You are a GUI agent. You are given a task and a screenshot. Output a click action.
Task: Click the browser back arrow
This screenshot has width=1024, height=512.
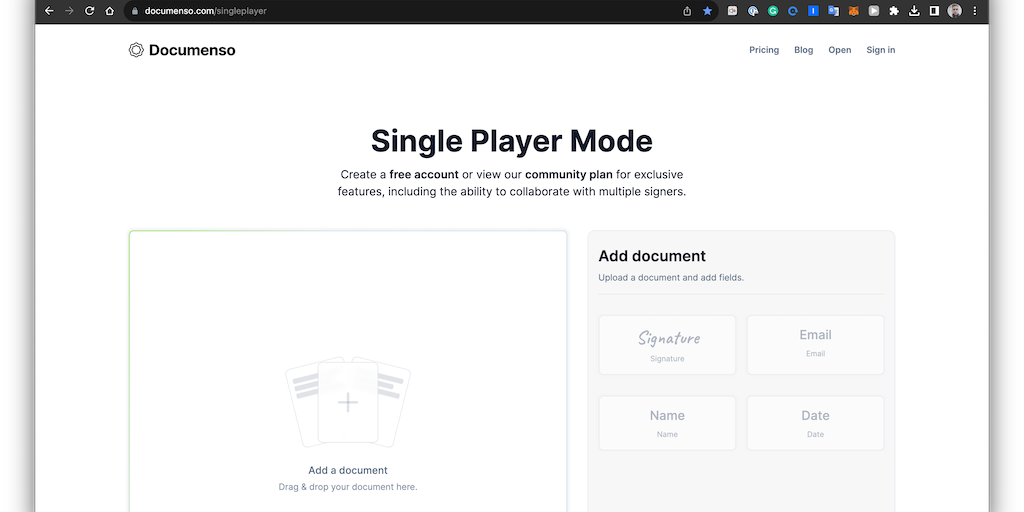pyautogui.click(x=49, y=11)
